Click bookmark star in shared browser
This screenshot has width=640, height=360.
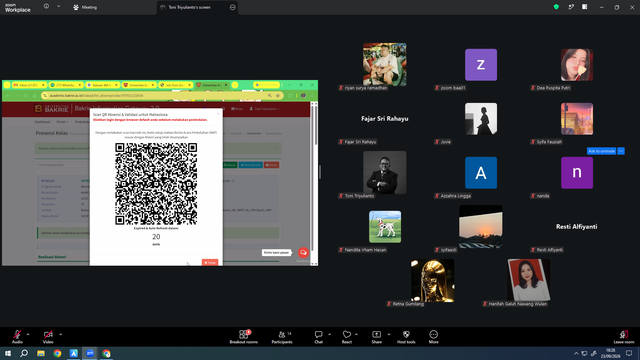pyautogui.click(x=278, y=96)
